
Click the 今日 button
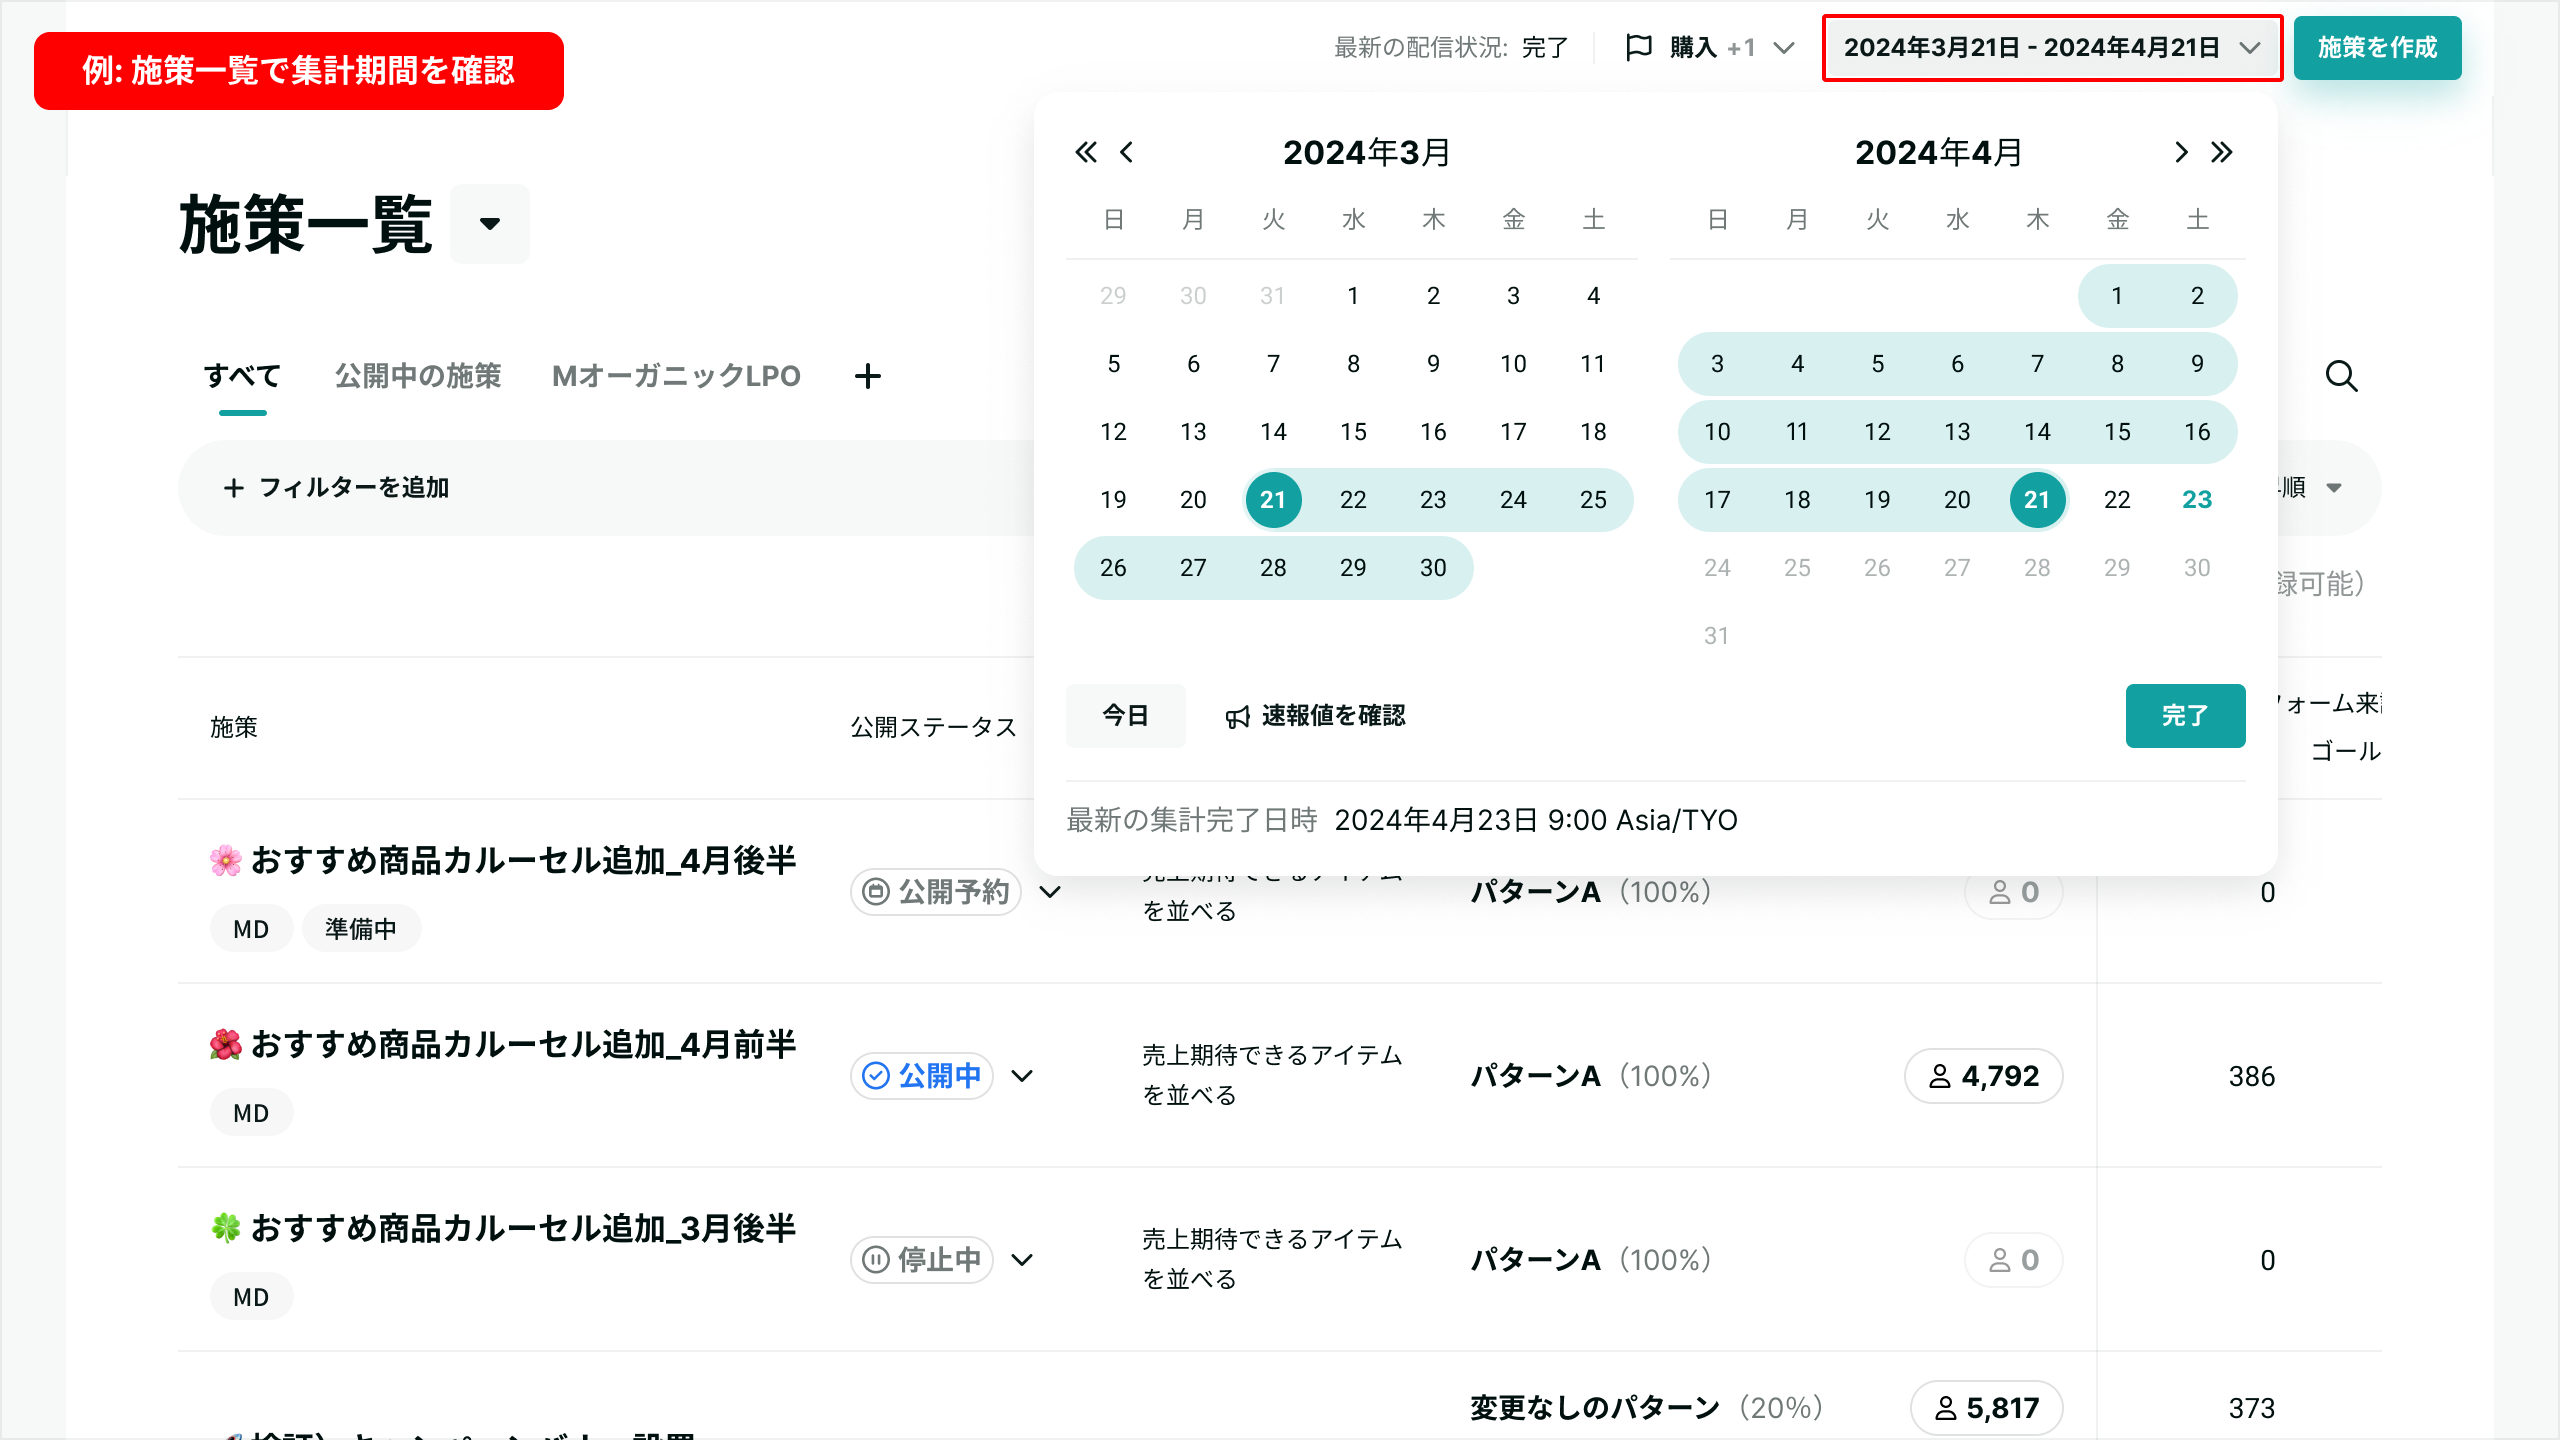(x=1126, y=716)
